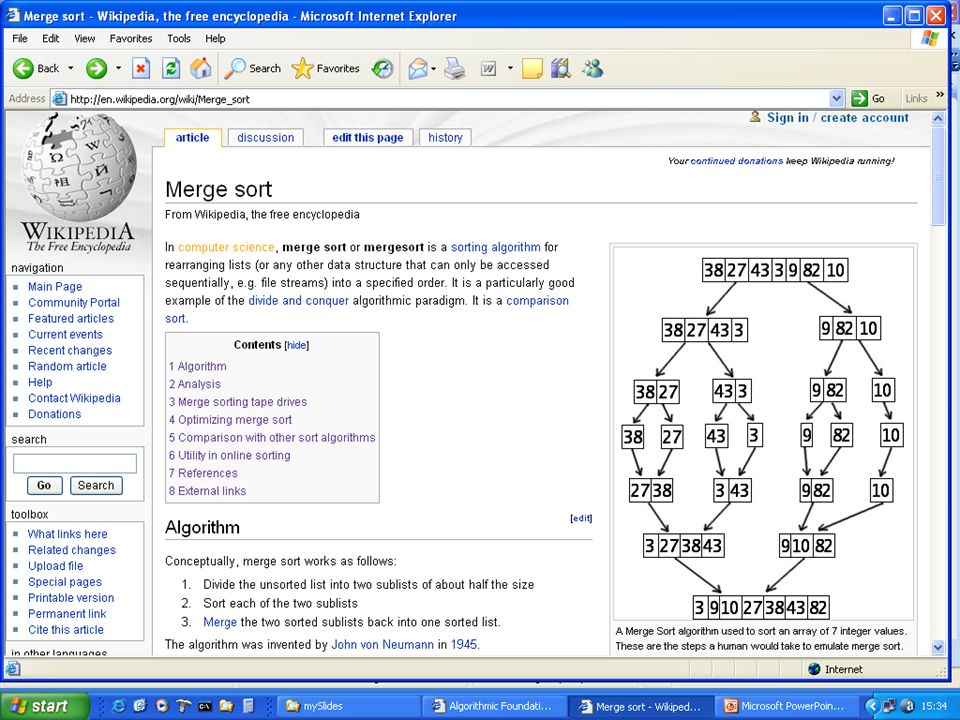
Task: Open the File menu
Action: click(x=20, y=39)
